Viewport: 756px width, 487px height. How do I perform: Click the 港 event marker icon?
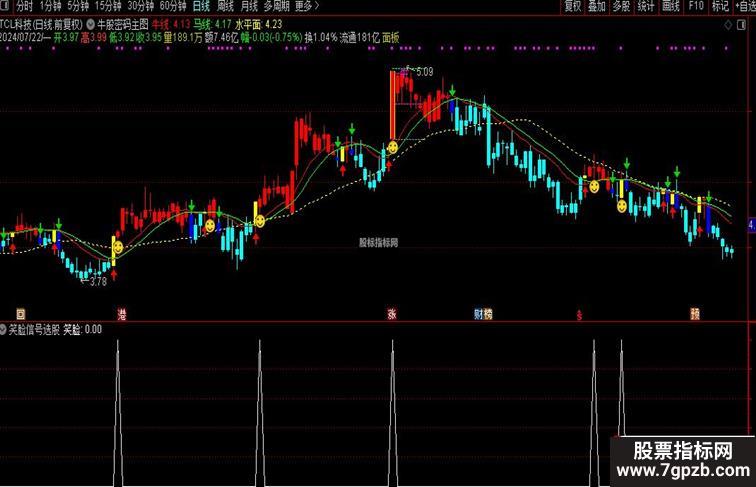coord(122,314)
